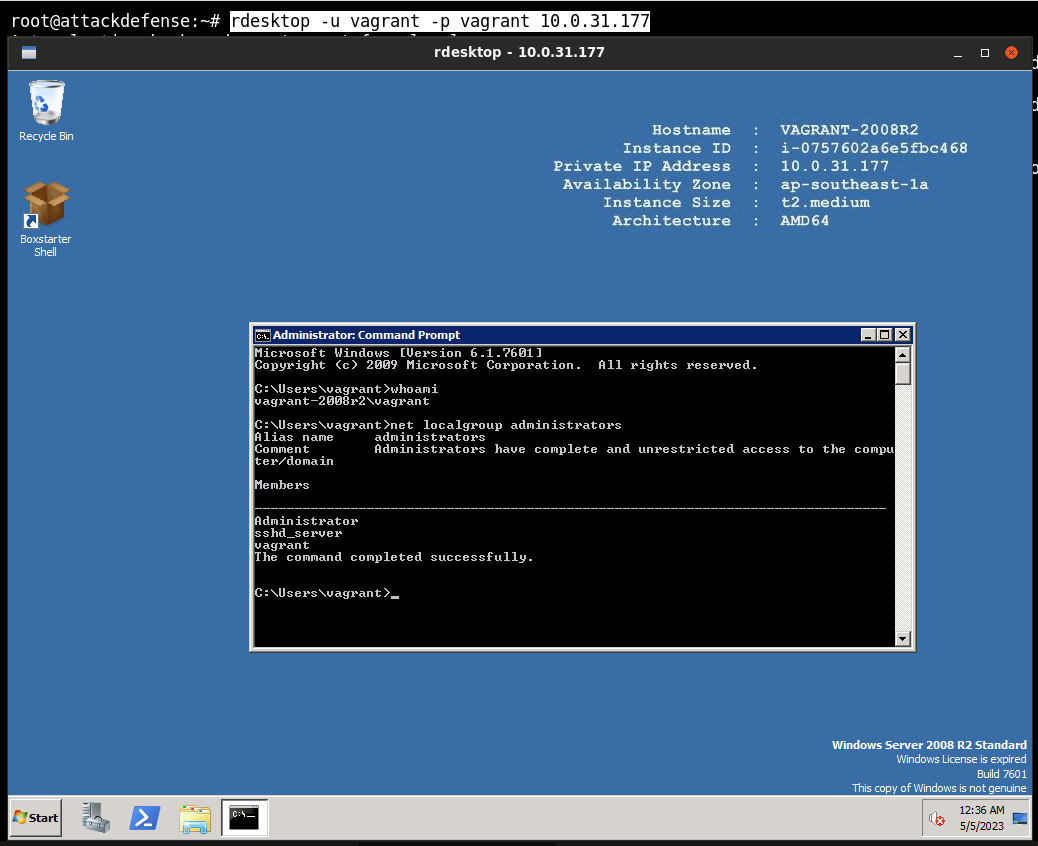1038x846 pixels.
Task: Click the muted volume tray icon
Action: (936, 819)
